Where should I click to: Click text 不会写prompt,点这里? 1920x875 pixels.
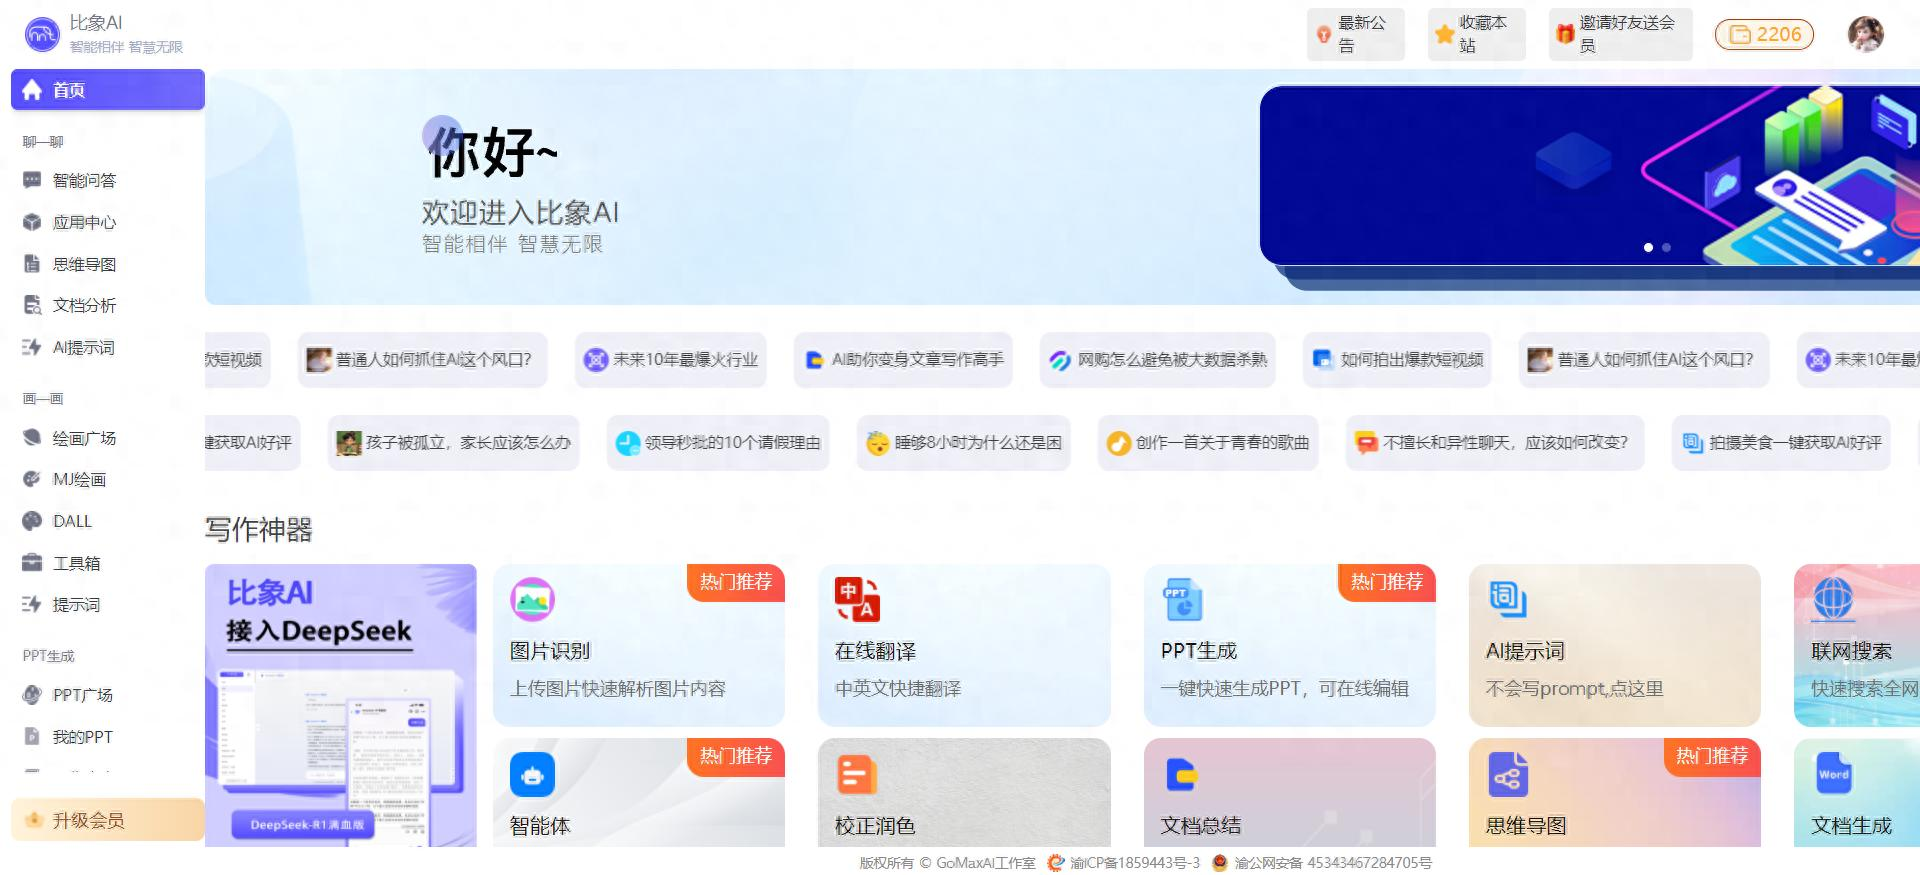pos(1575,689)
